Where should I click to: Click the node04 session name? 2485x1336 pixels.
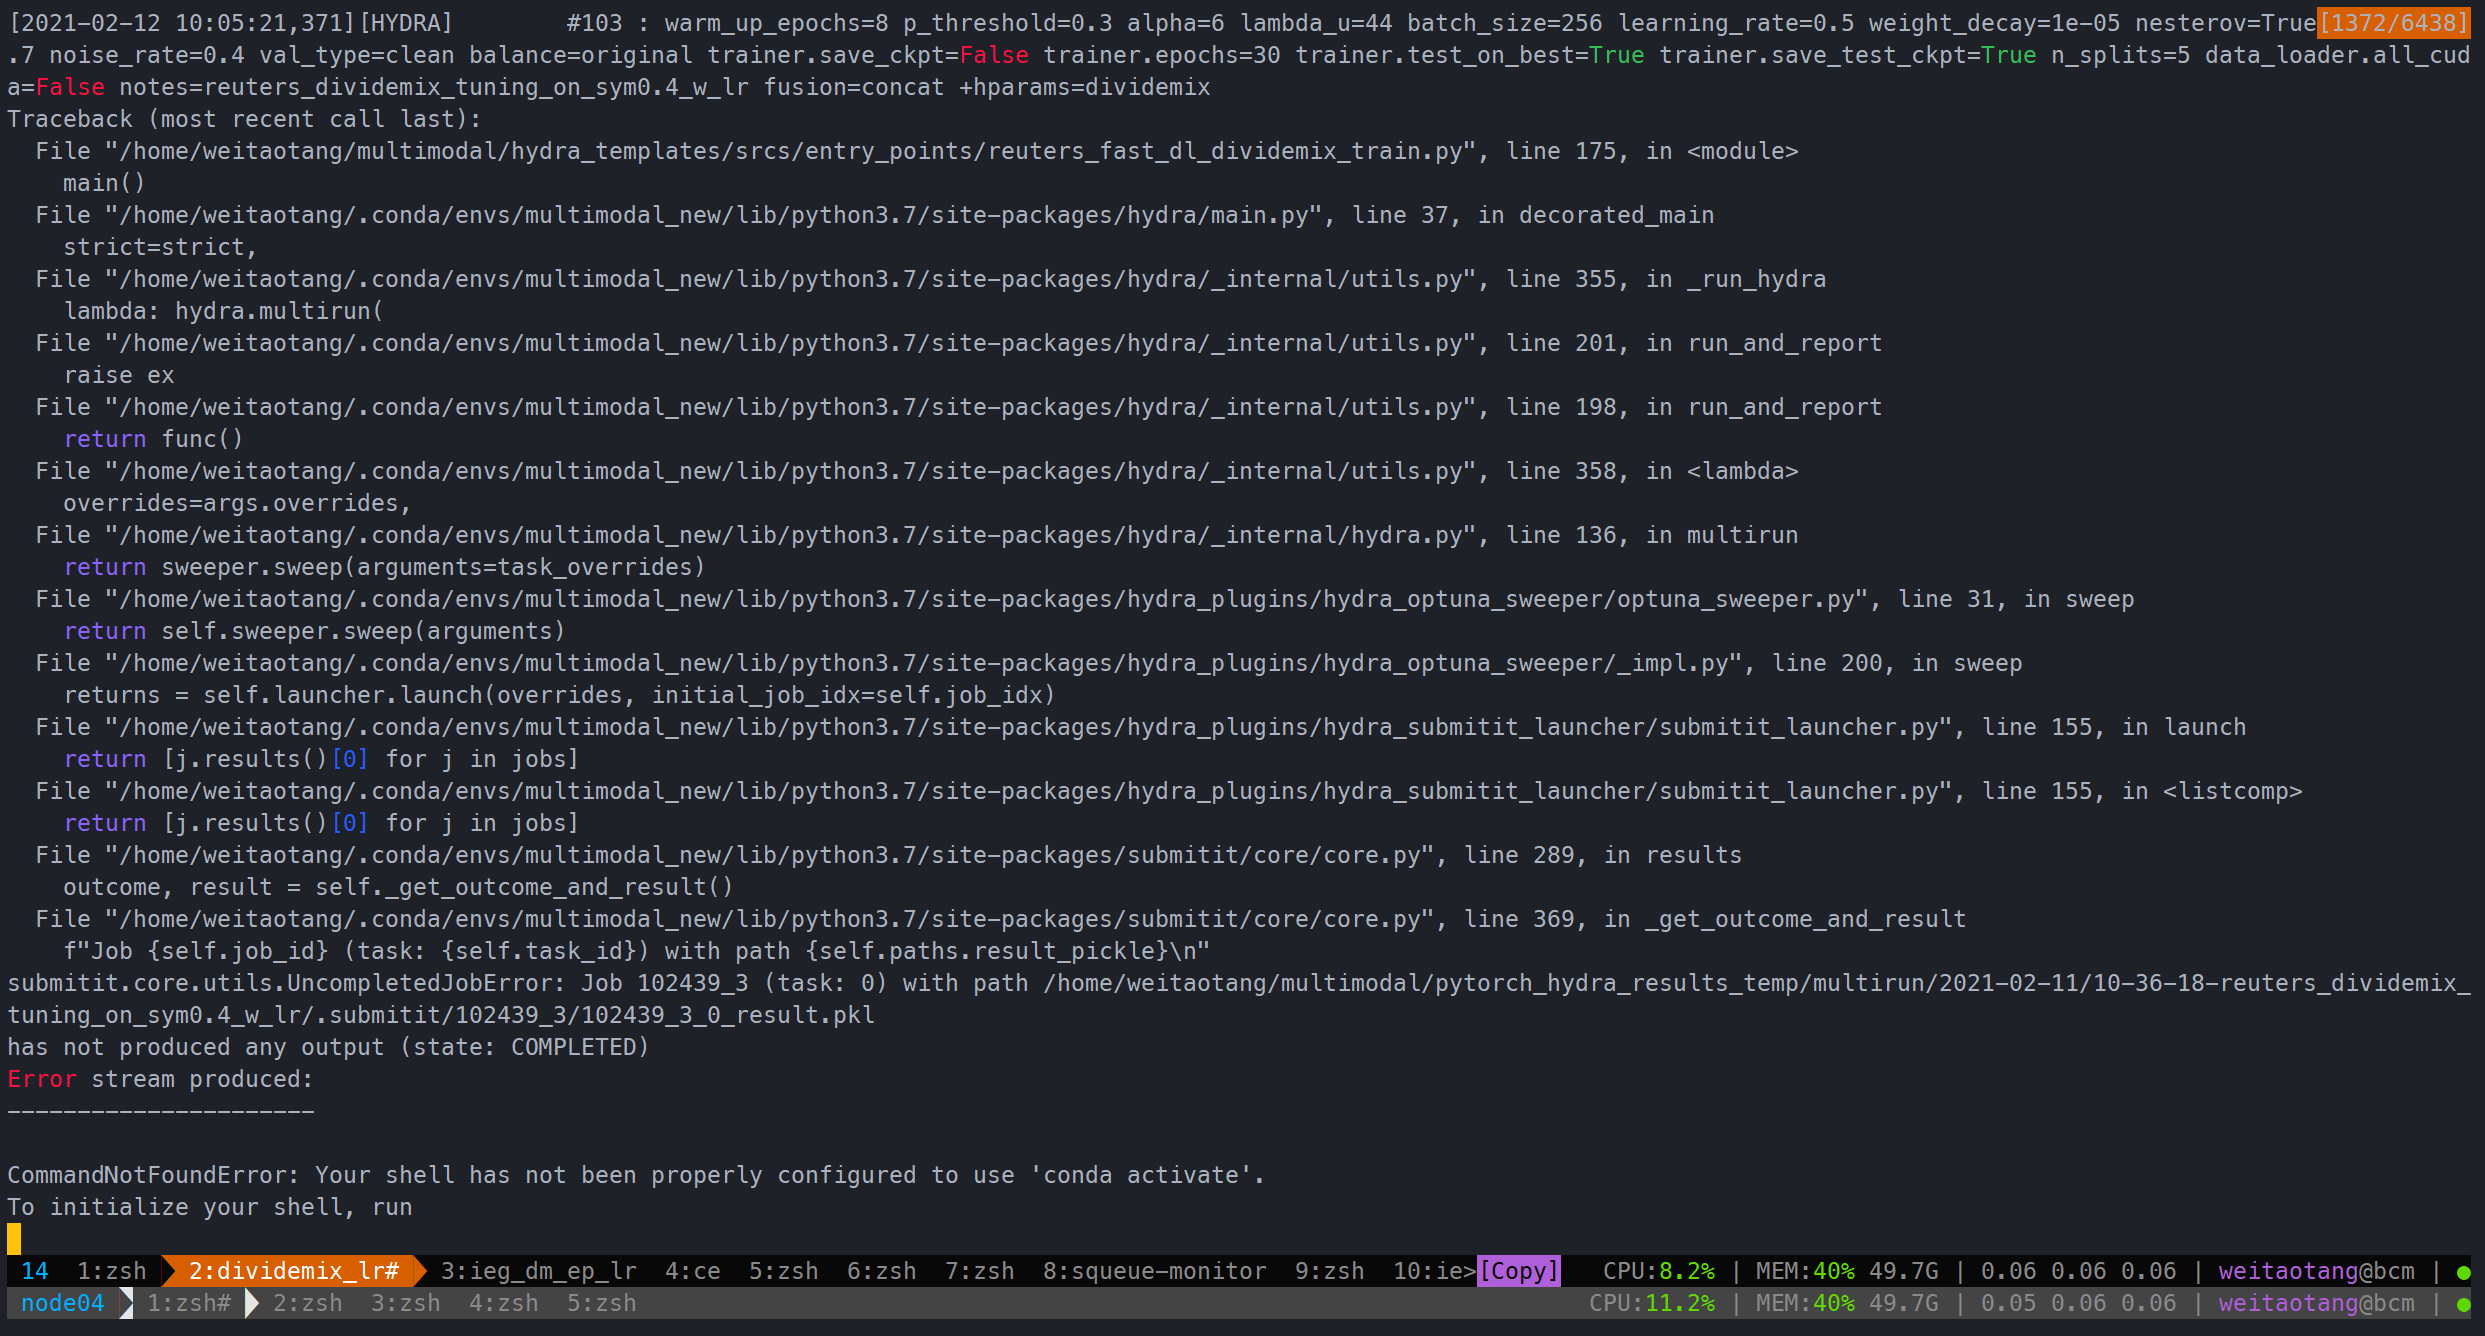pyautogui.click(x=62, y=1303)
